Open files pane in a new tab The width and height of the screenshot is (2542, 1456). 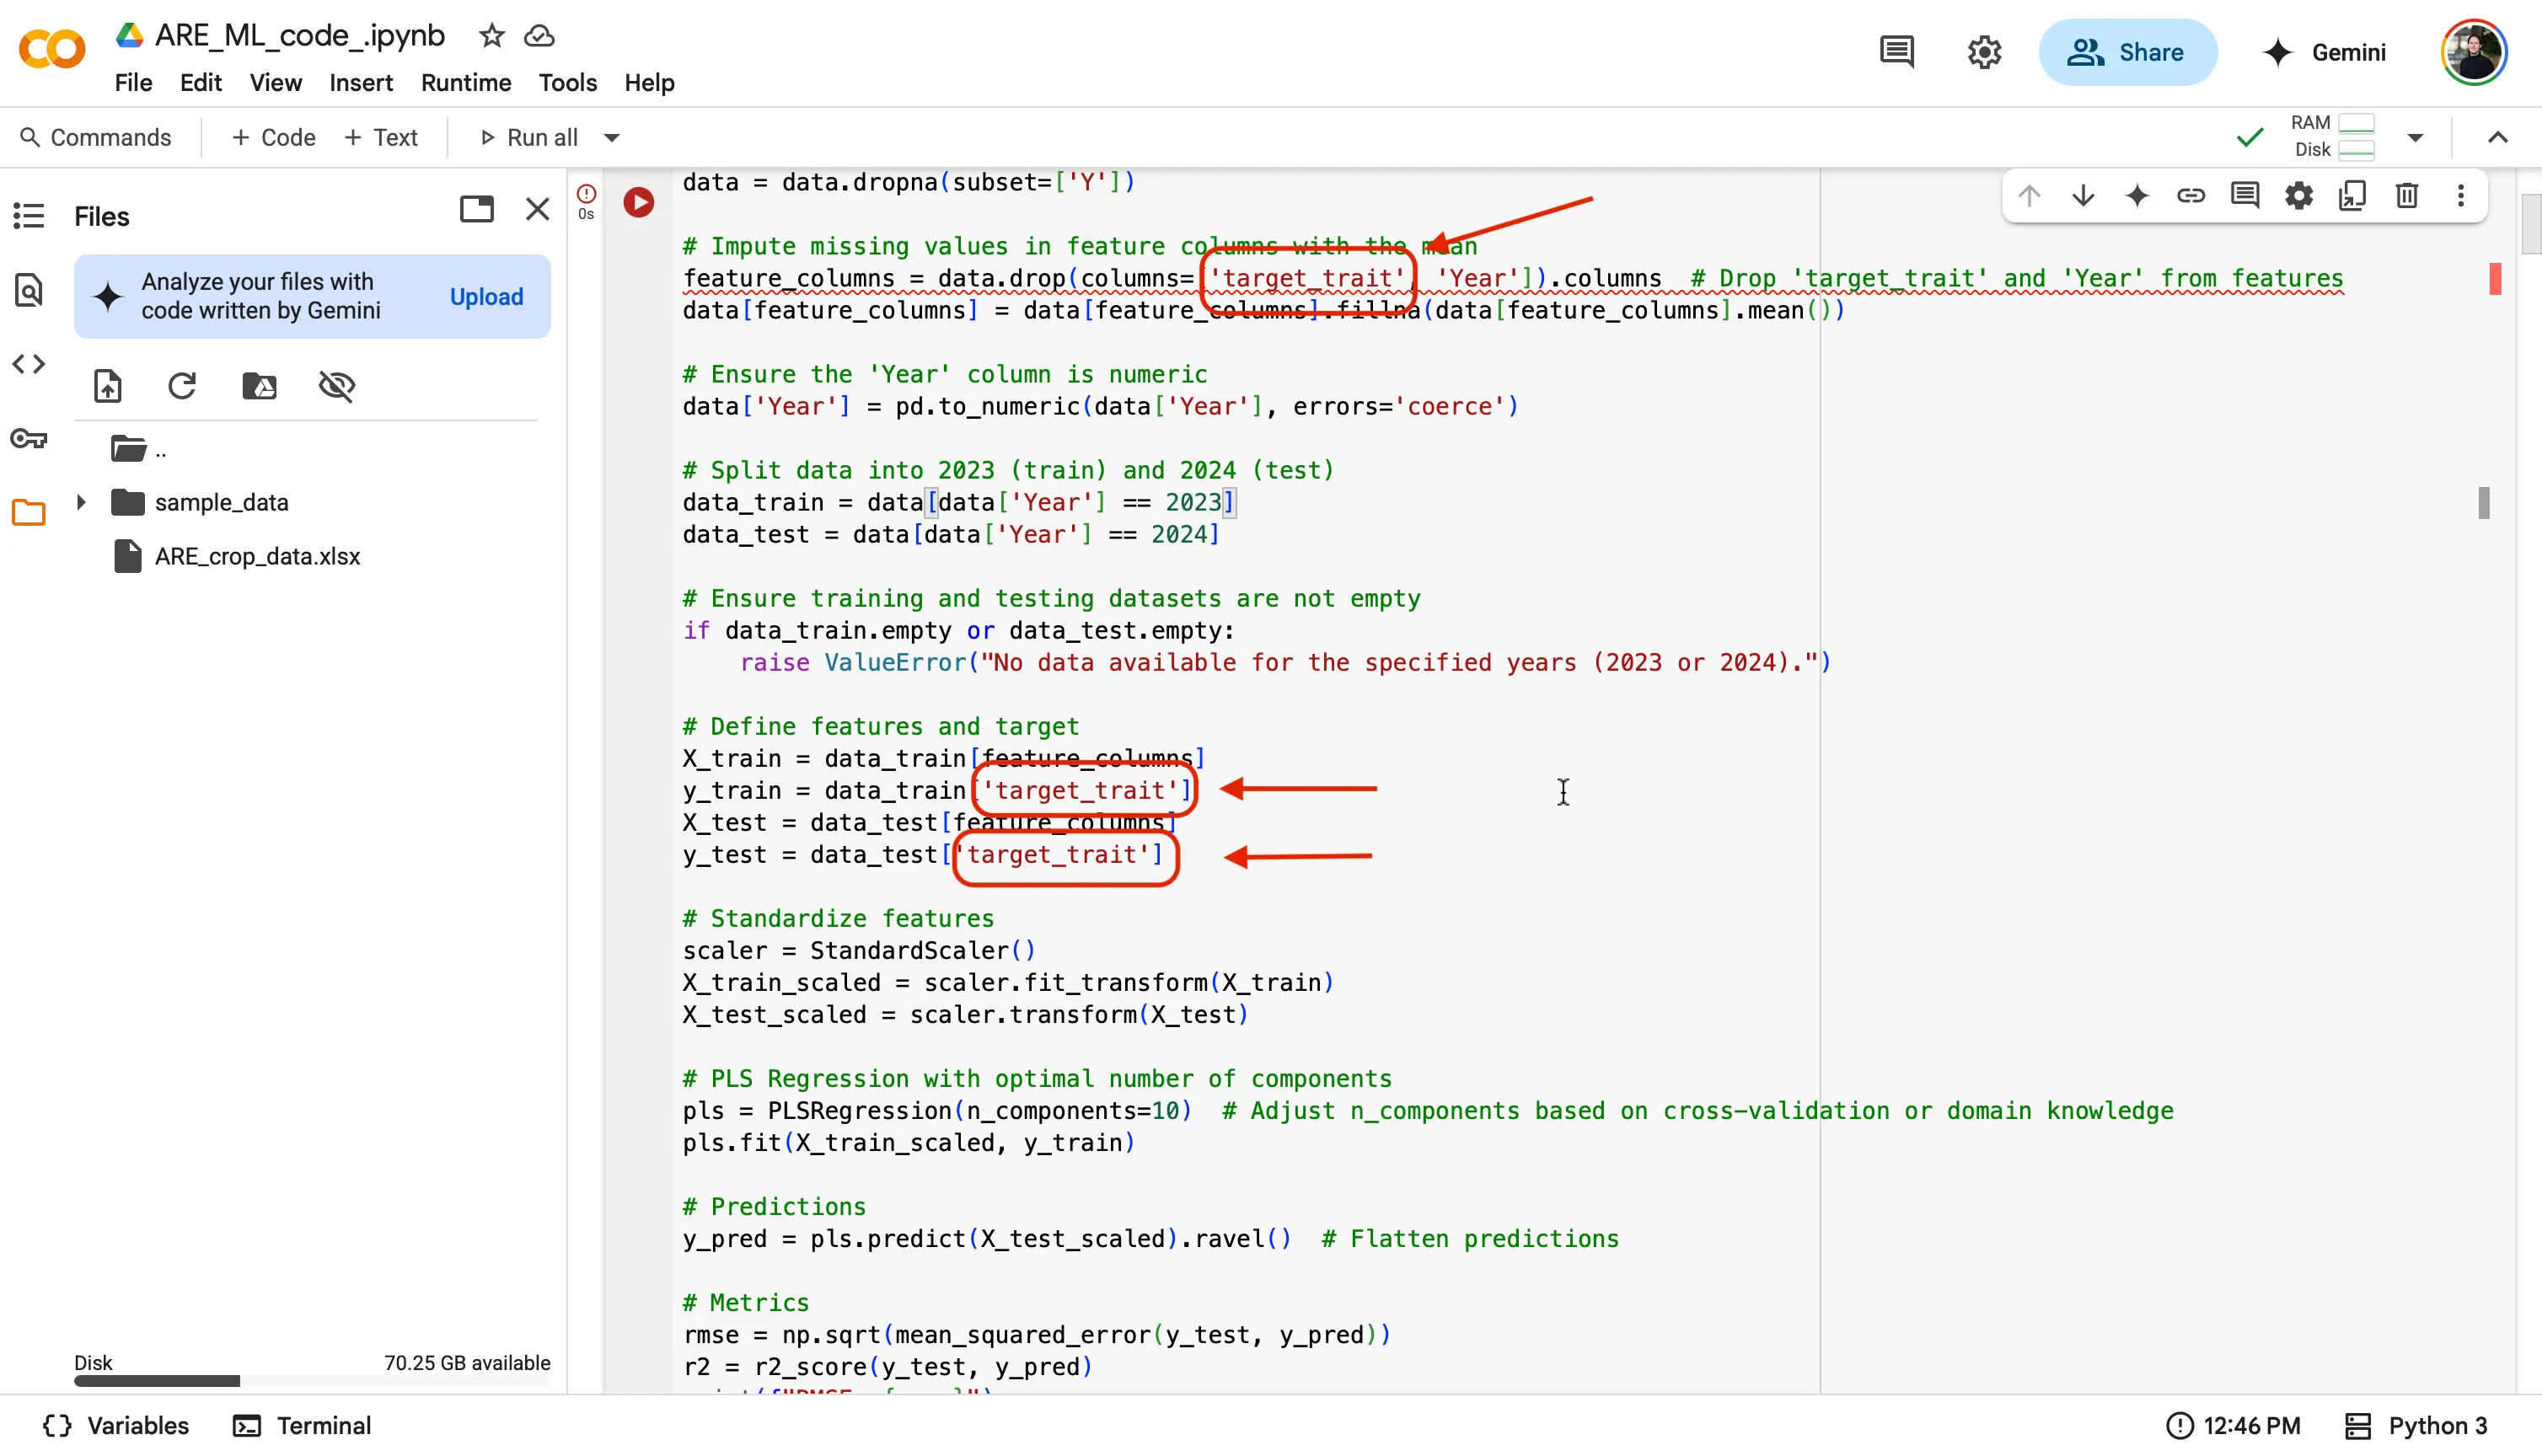[477, 209]
